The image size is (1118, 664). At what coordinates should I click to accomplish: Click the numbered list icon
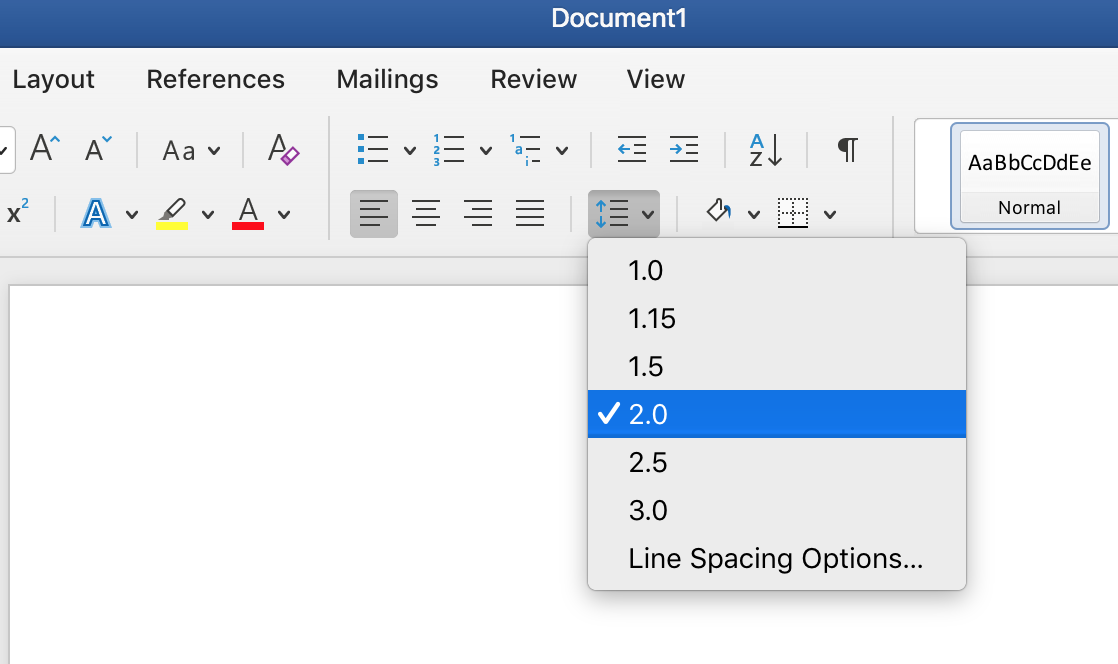448,150
